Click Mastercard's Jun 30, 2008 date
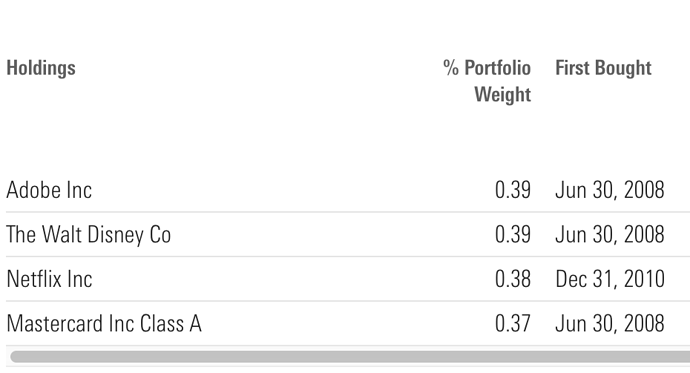The height and width of the screenshot is (373, 690). [x=610, y=323]
